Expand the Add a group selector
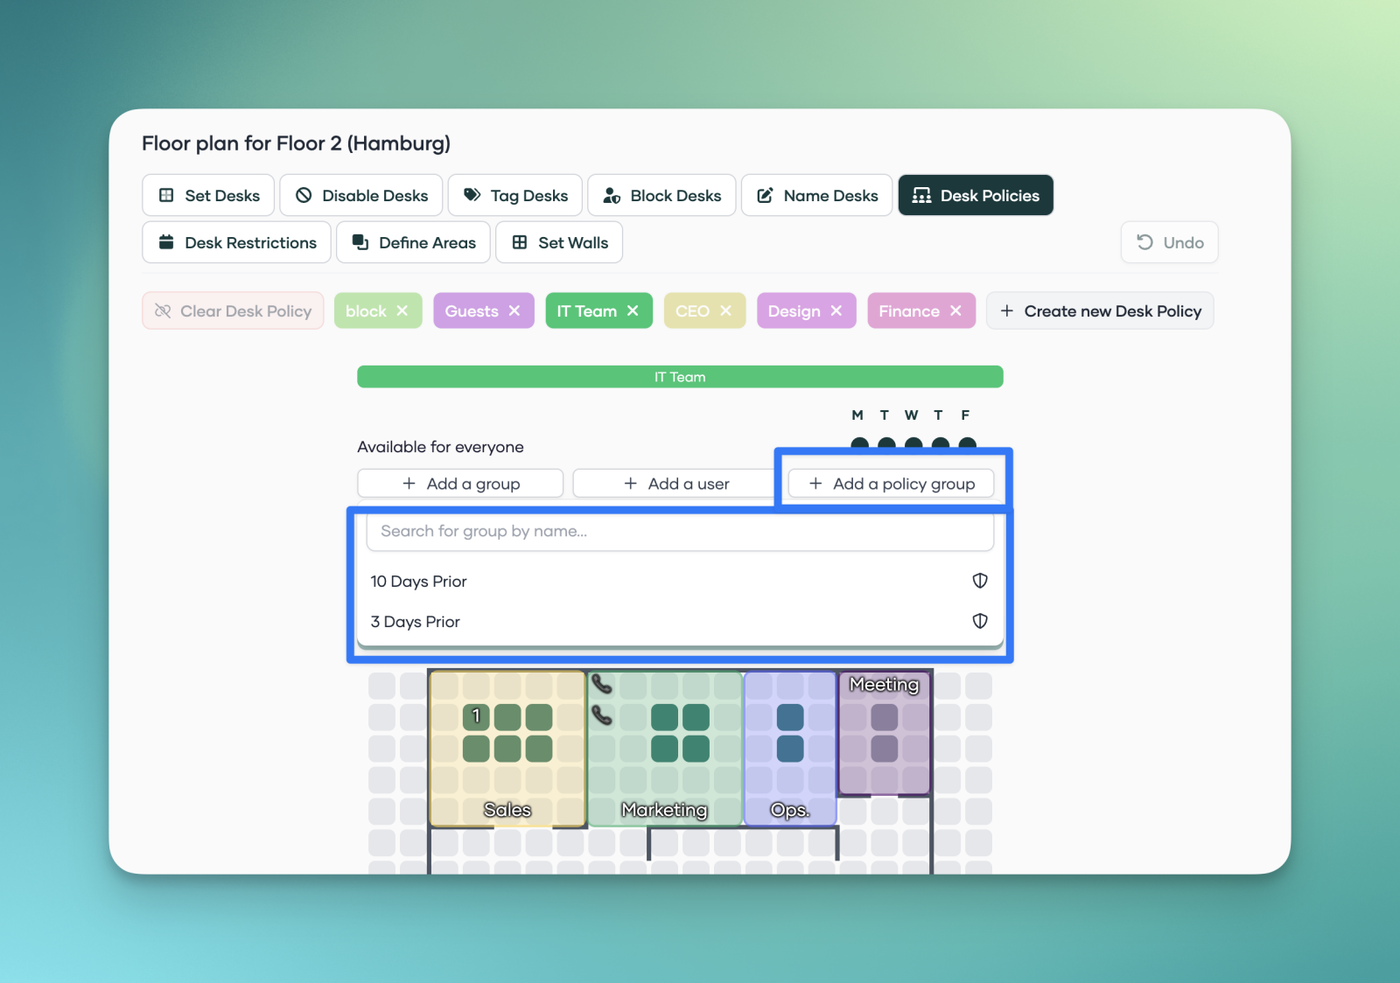 pyautogui.click(x=460, y=483)
